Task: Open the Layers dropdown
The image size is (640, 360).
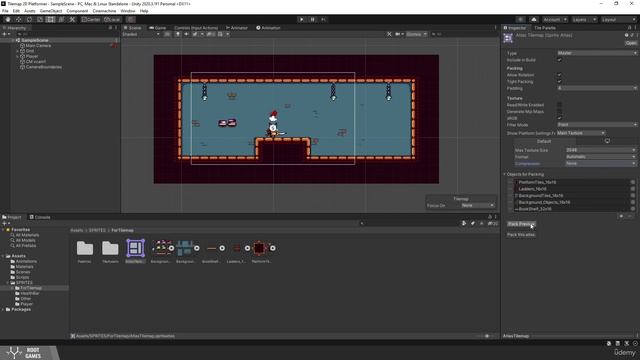Action: 584,19
